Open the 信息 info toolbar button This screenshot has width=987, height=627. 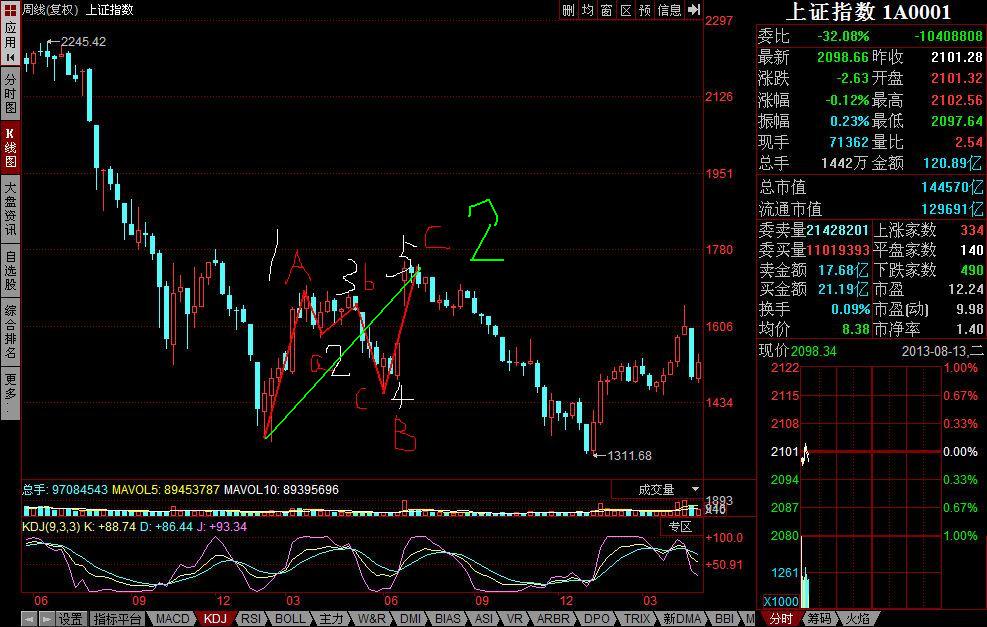(x=669, y=9)
